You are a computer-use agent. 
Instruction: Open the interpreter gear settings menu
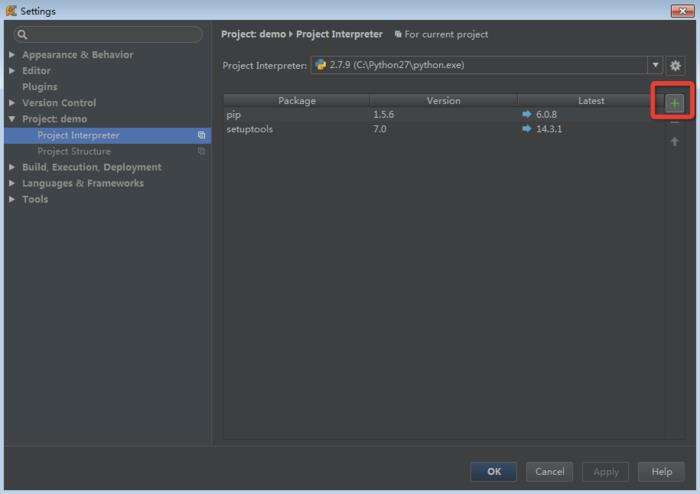pos(675,66)
